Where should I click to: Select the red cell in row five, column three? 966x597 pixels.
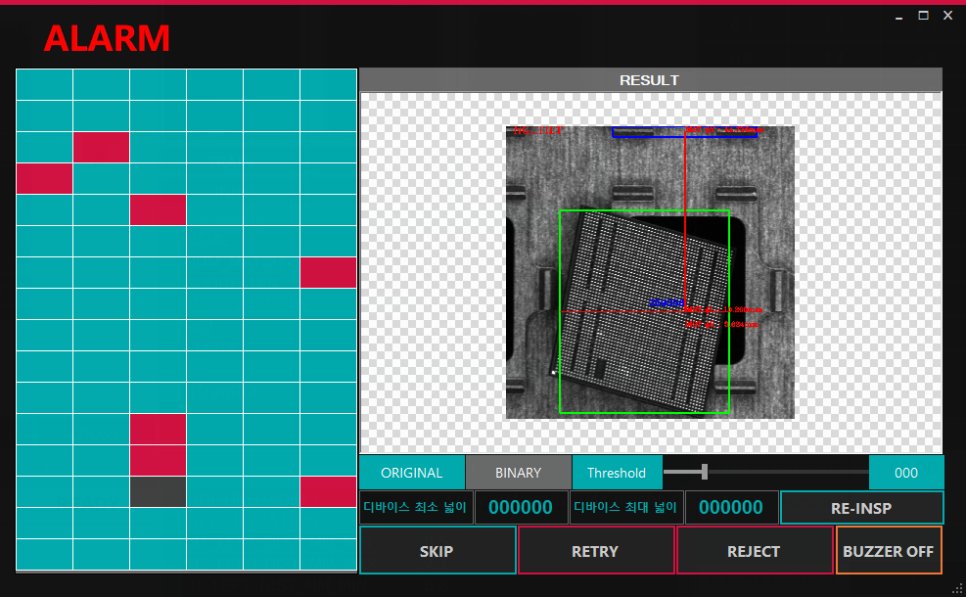158,210
